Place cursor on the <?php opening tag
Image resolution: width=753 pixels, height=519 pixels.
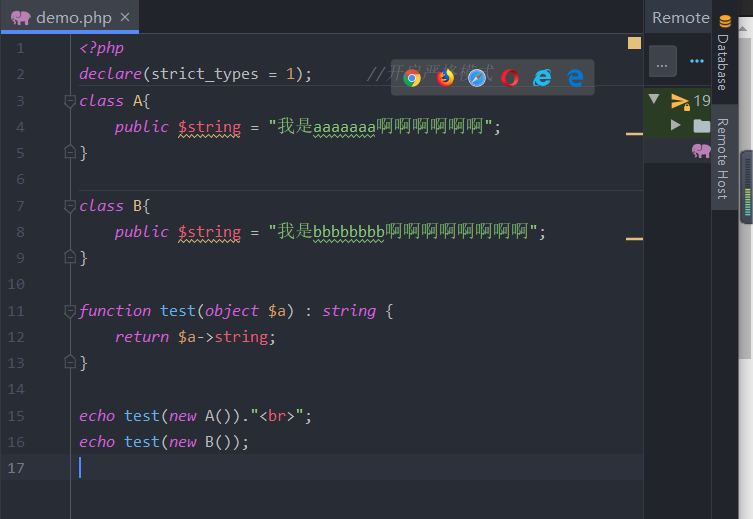[101, 48]
